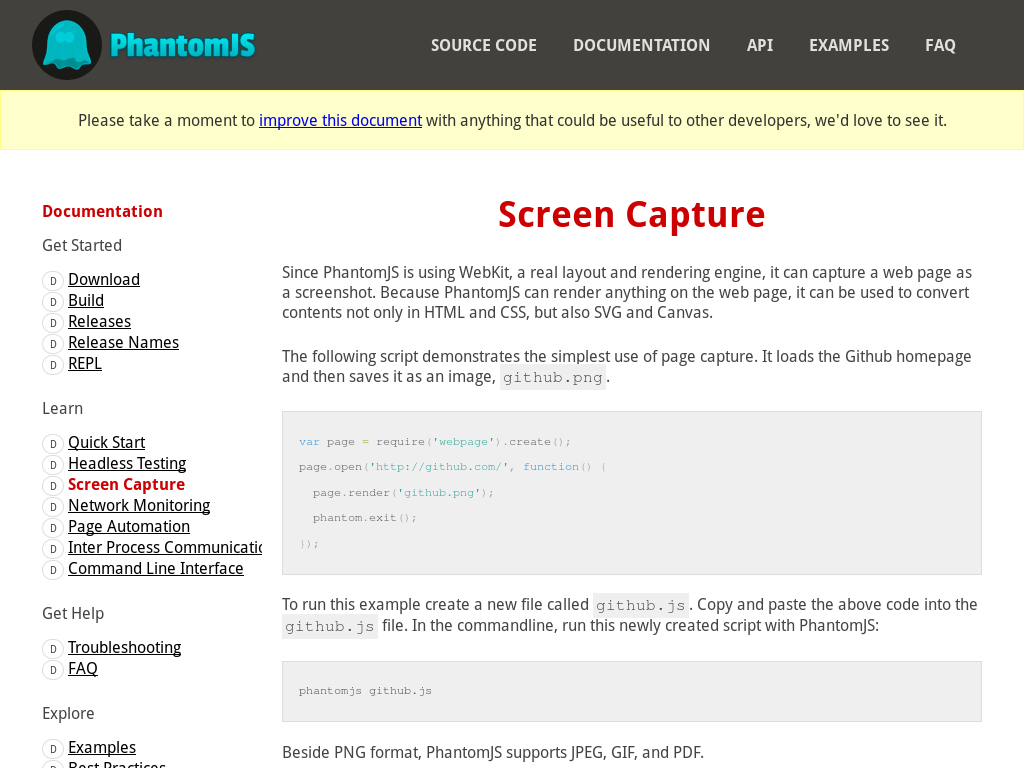Screen dimensions: 1024x768
Task: Click the D icon beside sidebar FAQ
Action: (x=53, y=670)
